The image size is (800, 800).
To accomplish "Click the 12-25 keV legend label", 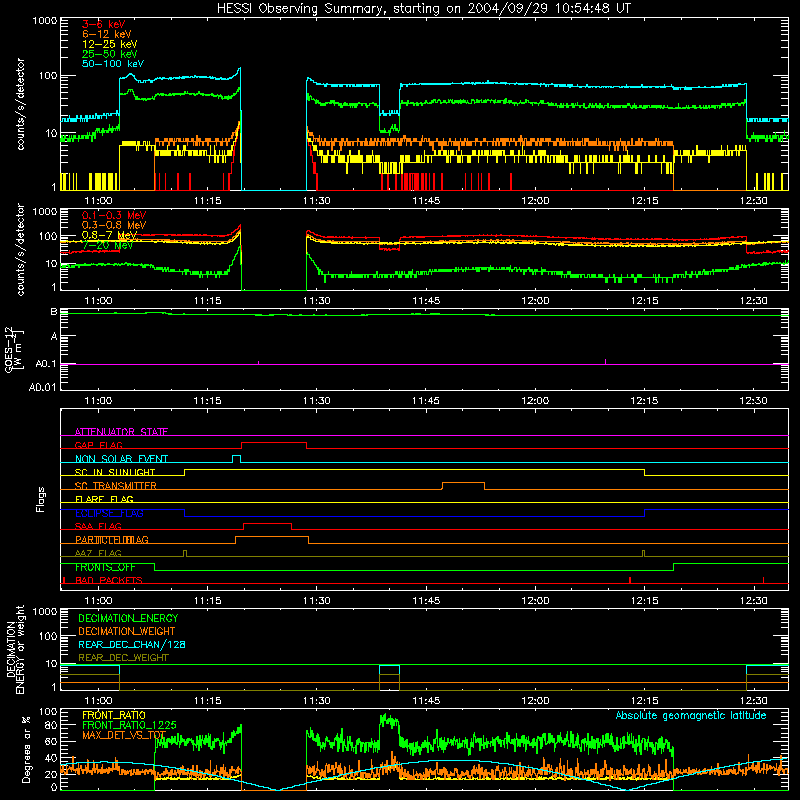I will click(x=110, y=44).
